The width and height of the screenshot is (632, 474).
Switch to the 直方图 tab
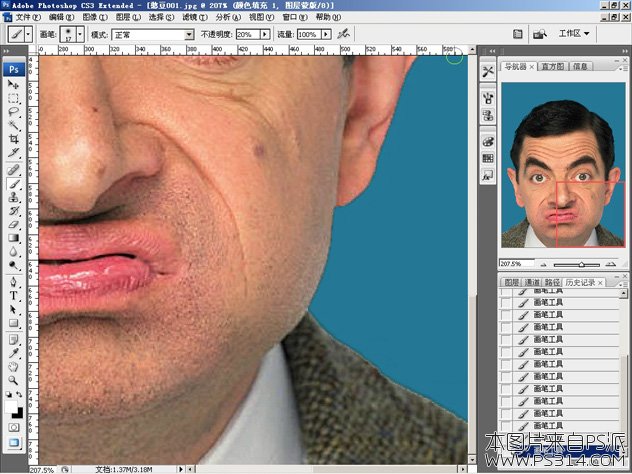[x=552, y=67]
